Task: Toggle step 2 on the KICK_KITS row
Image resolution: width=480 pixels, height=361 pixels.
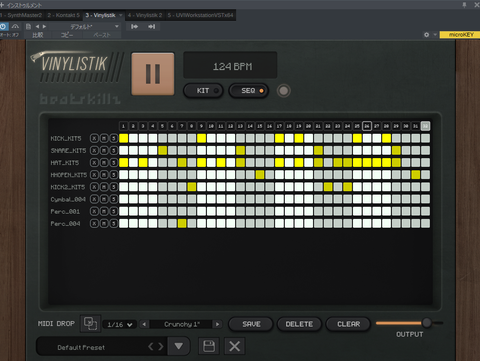Action: coord(133,138)
